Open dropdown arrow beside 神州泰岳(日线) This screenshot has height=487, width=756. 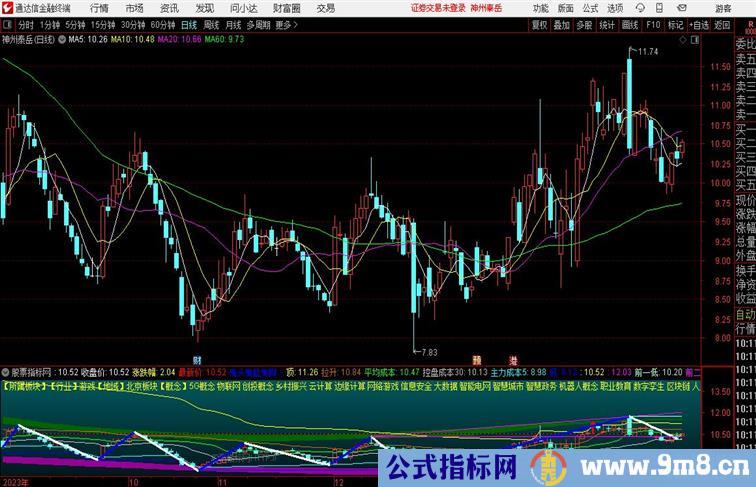[x=61, y=40]
